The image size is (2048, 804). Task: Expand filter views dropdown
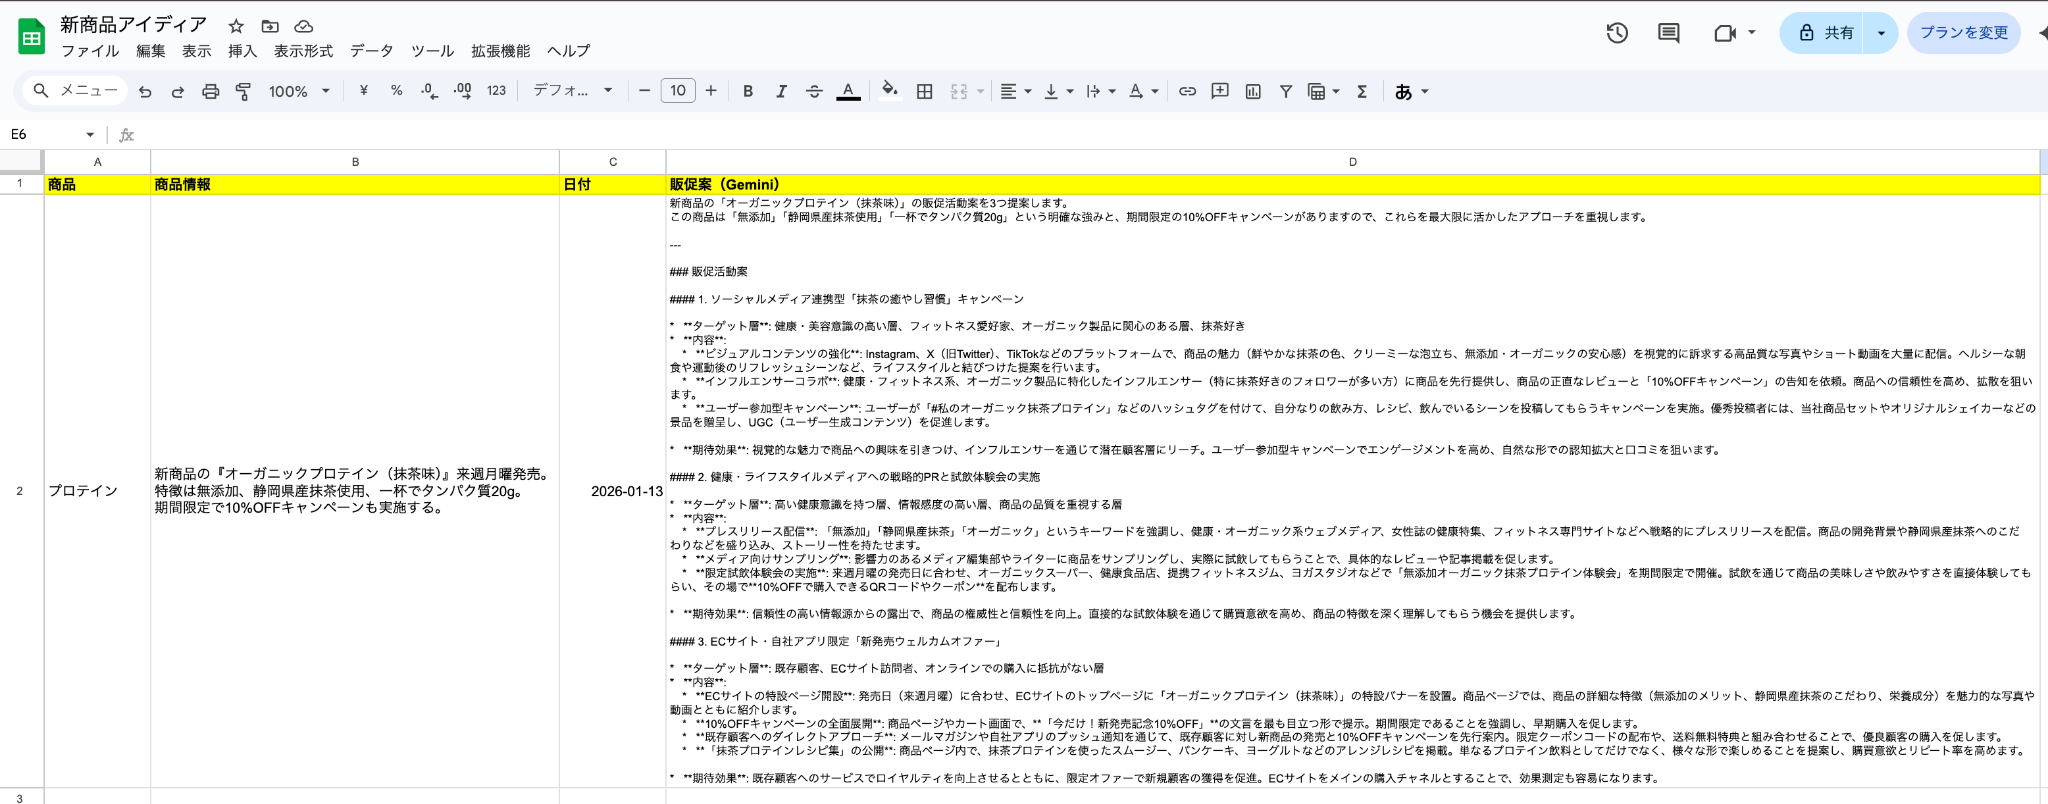click(1336, 91)
